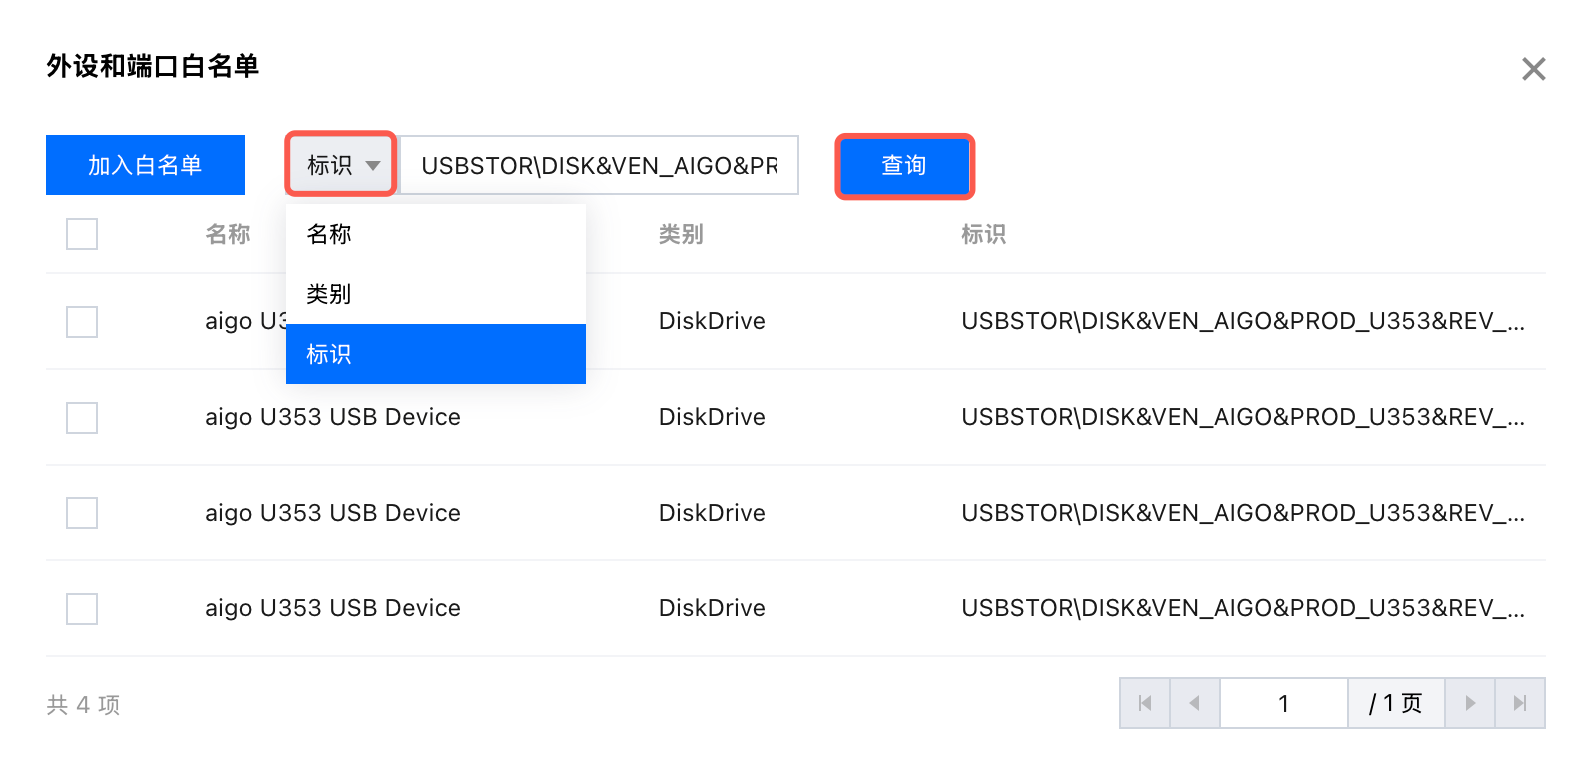The height and width of the screenshot is (776, 1590).
Task: Focus the USBSTOR search text field
Action: click(598, 165)
